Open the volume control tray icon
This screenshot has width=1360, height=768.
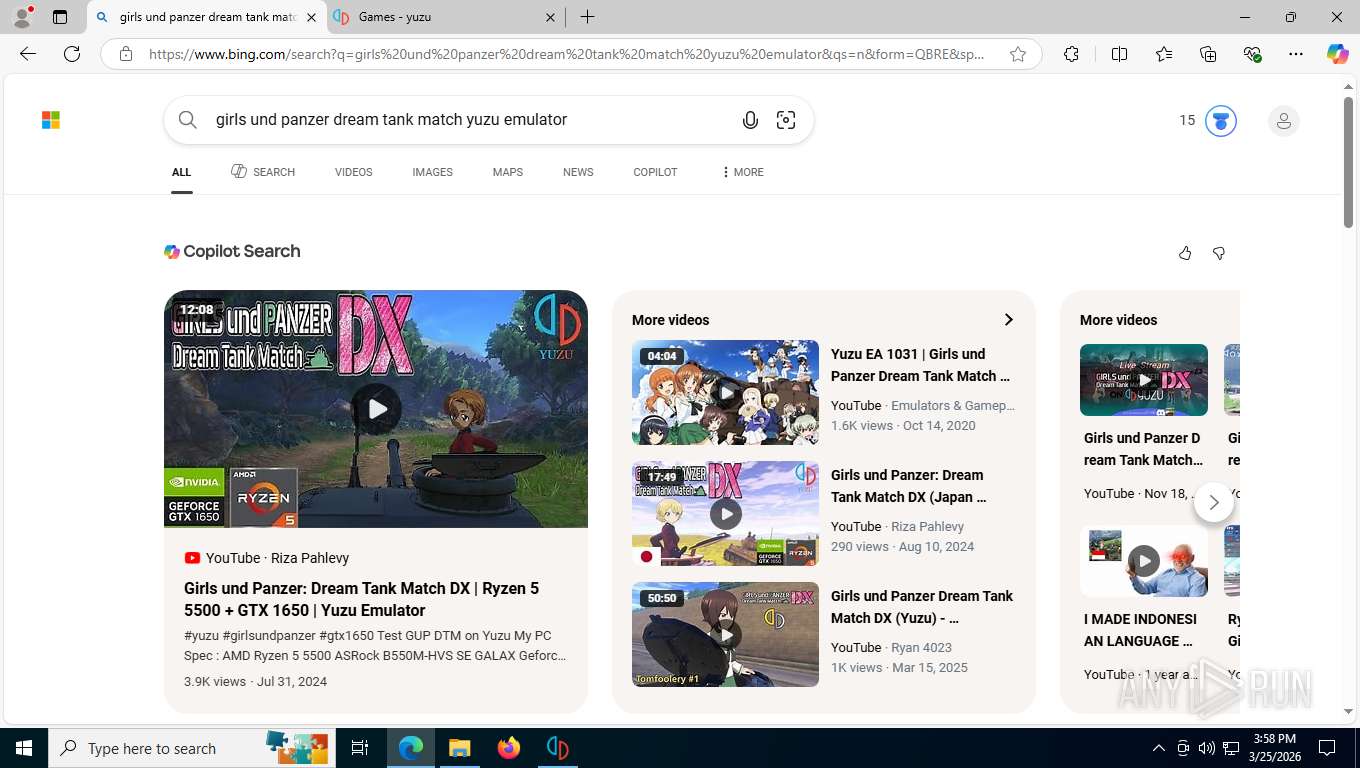coord(1206,748)
